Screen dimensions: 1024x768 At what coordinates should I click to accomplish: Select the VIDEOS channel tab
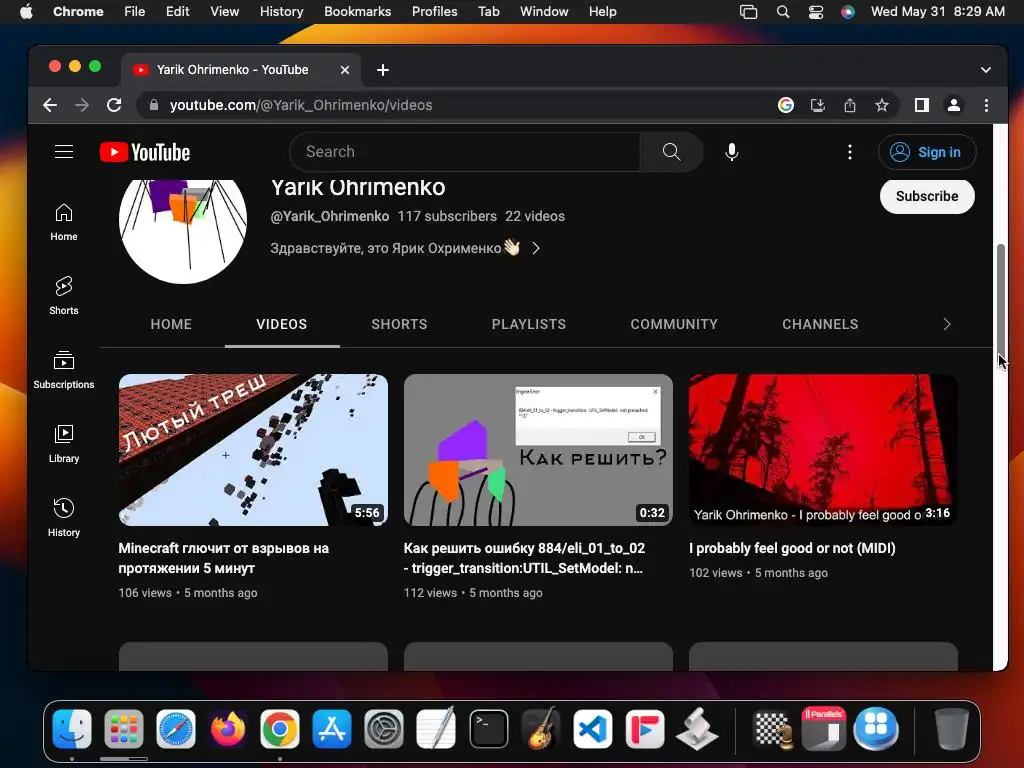click(x=281, y=324)
